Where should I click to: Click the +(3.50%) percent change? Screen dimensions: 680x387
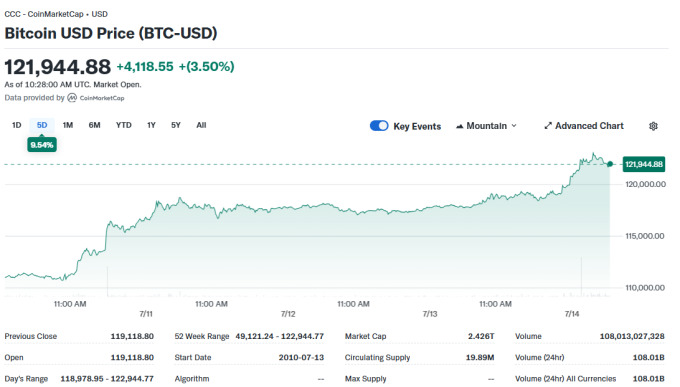[206, 66]
